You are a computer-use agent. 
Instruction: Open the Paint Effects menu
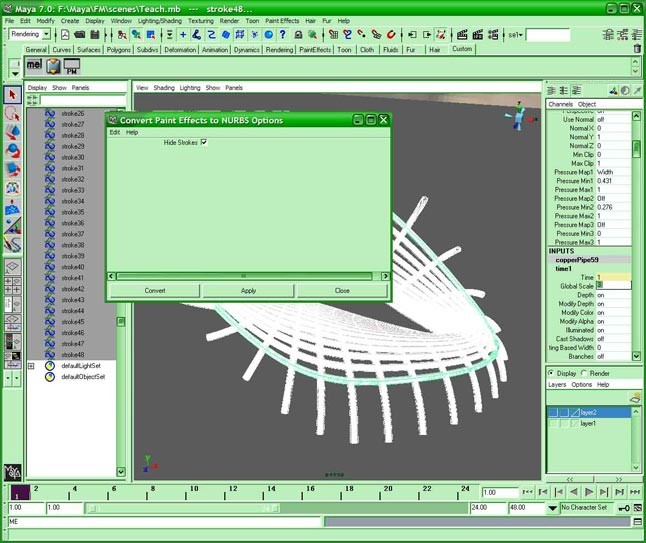[x=282, y=20]
